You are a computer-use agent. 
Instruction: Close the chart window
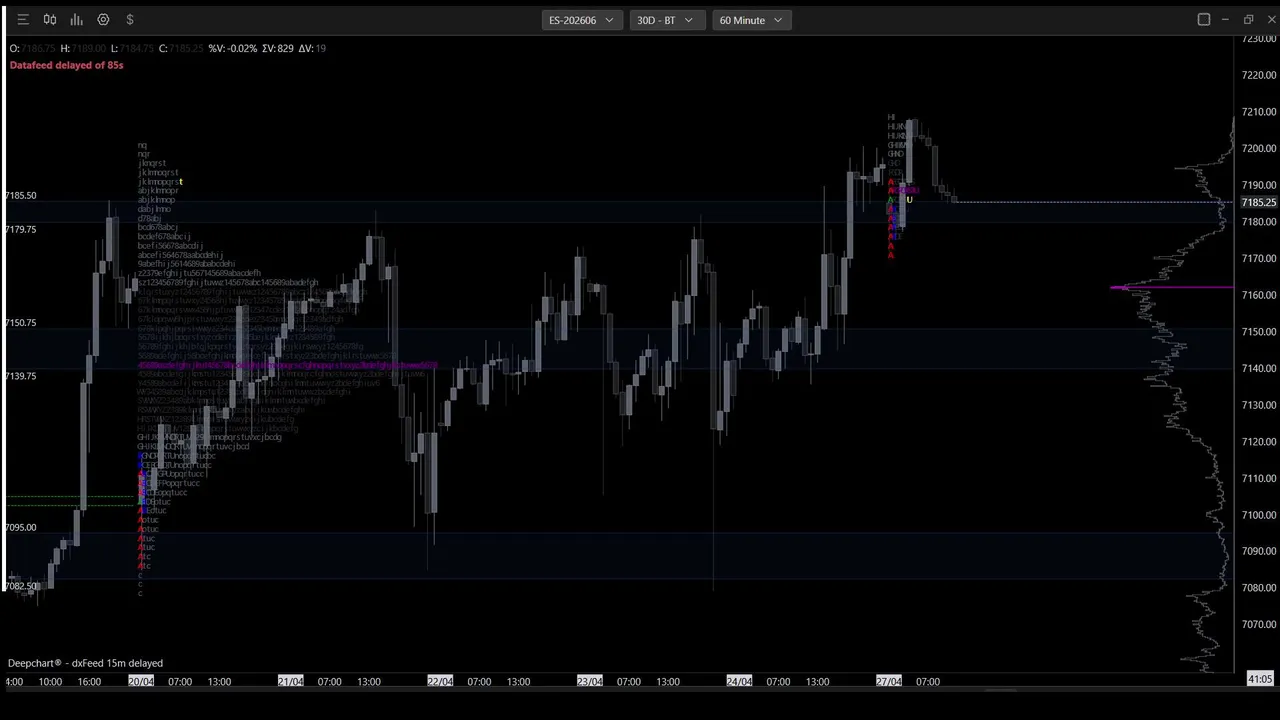[x=1270, y=20]
